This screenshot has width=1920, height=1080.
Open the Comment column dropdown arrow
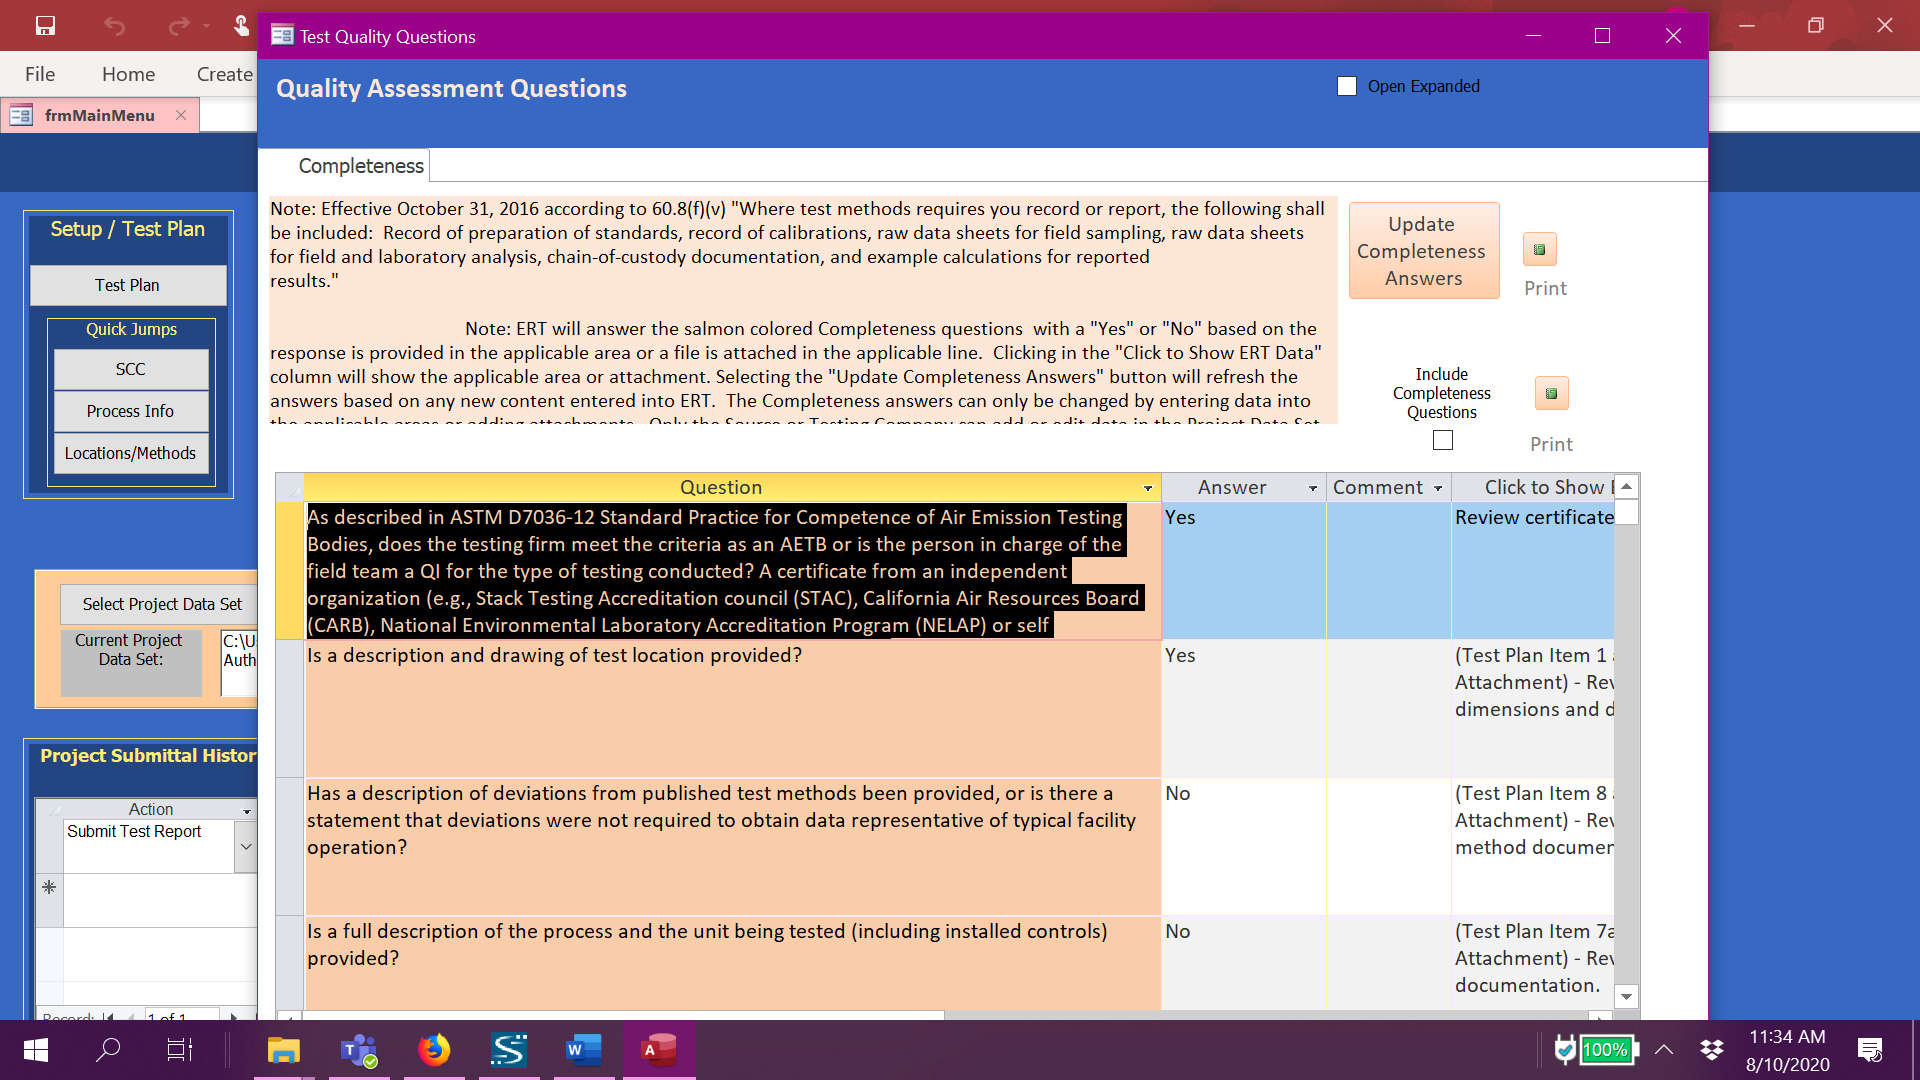pos(1438,488)
